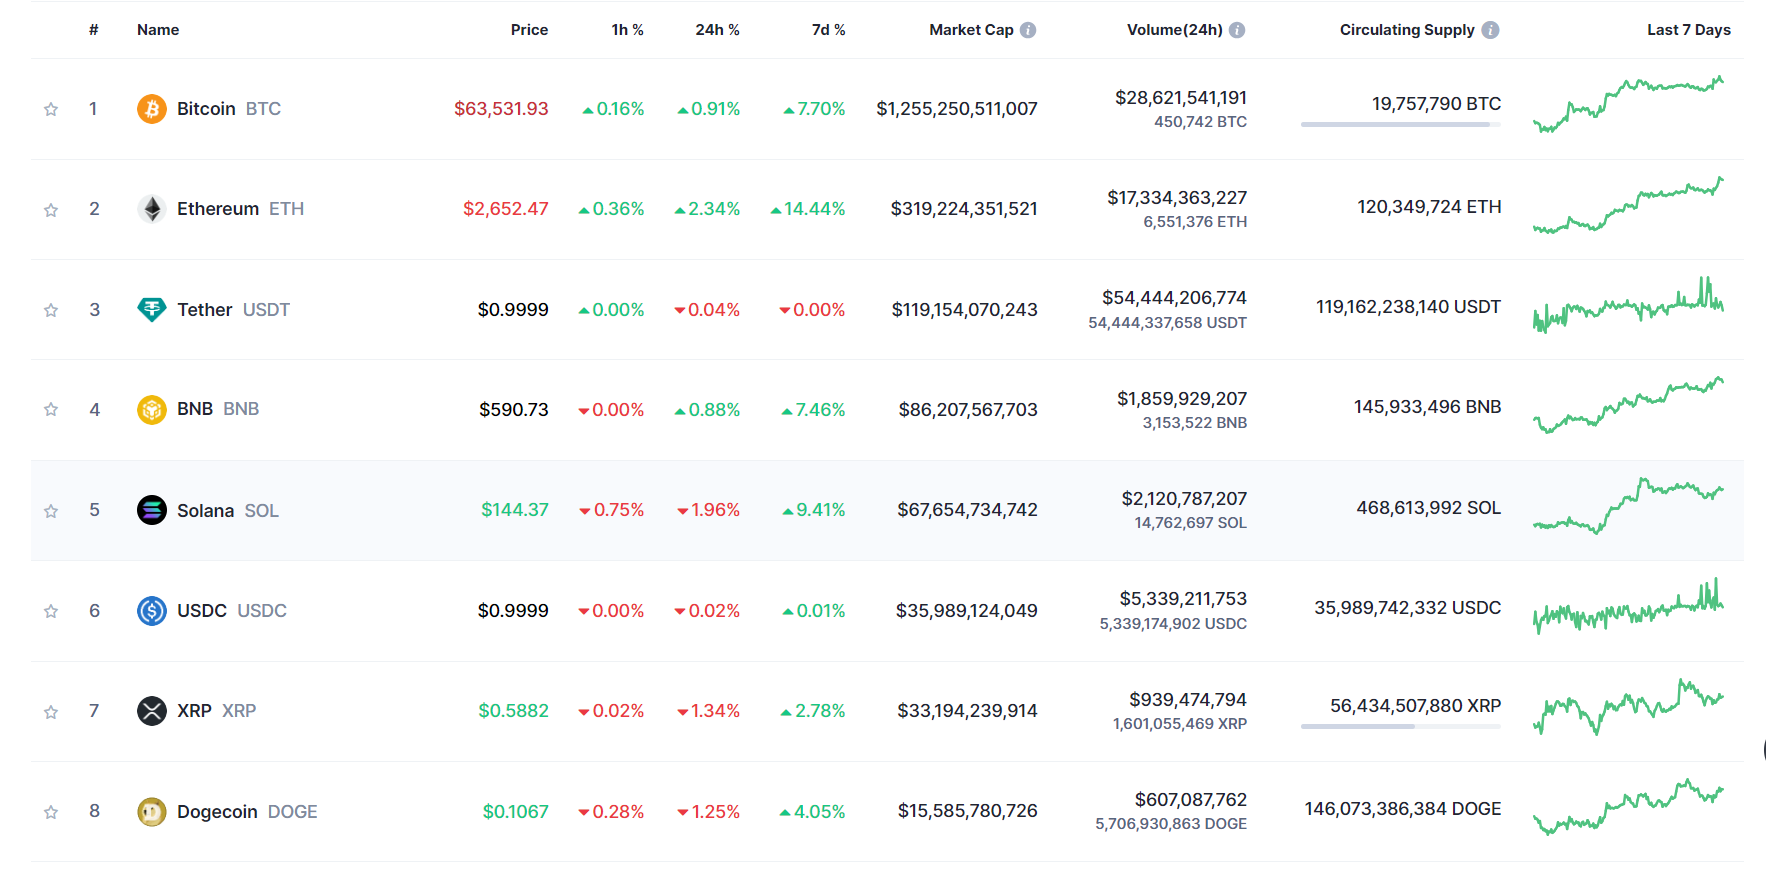Click Bitcoin volume link $28,621,541,191
The image size is (1766, 870).
[1181, 98]
